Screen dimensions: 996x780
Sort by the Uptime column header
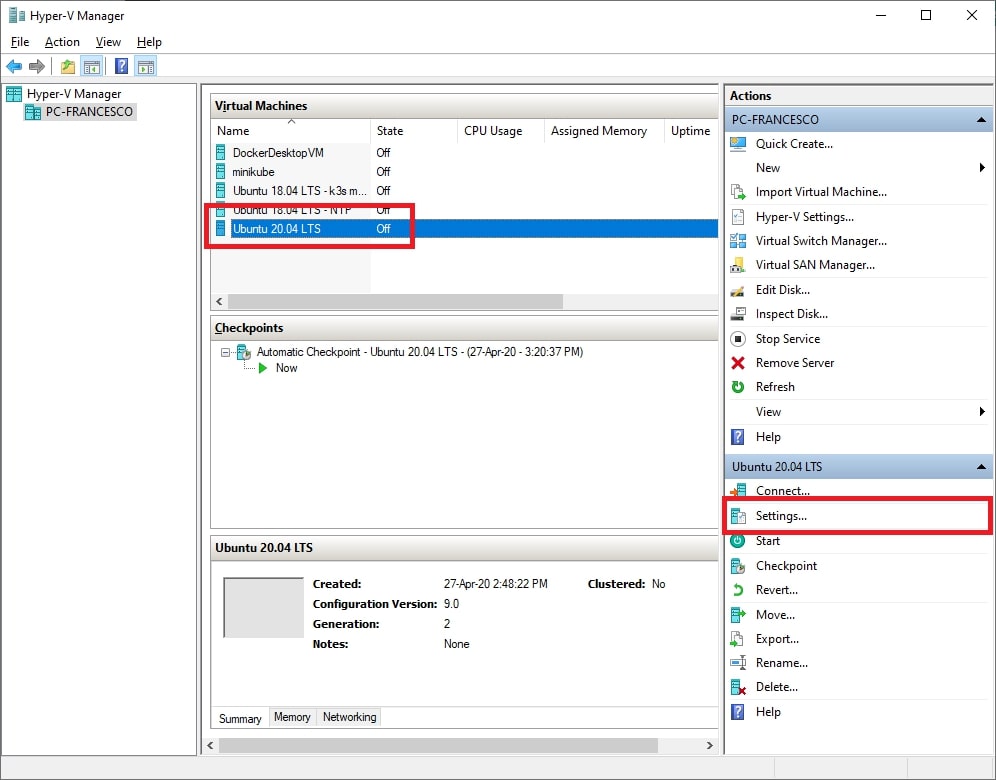coord(690,131)
